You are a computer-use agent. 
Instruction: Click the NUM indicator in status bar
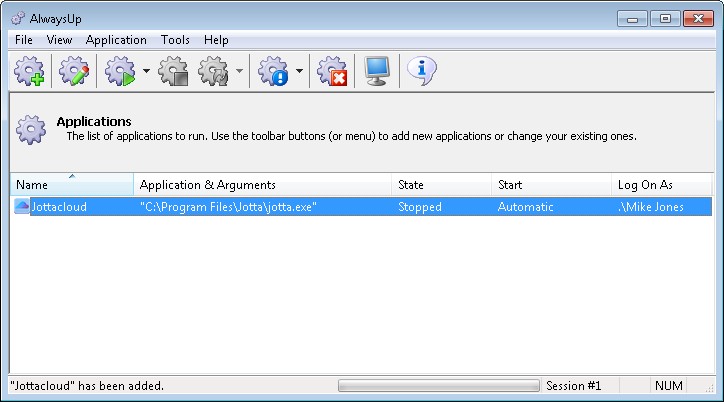pyautogui.click(x=669, y=385)
